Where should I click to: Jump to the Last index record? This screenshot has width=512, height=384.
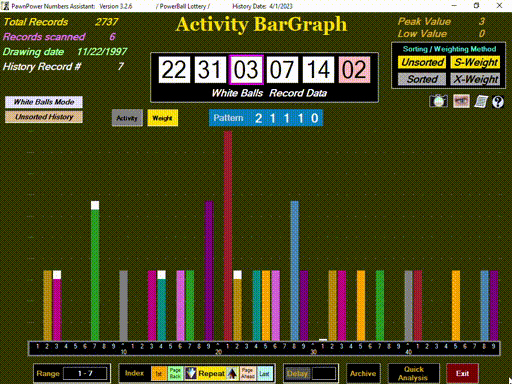tap(264, 373)
